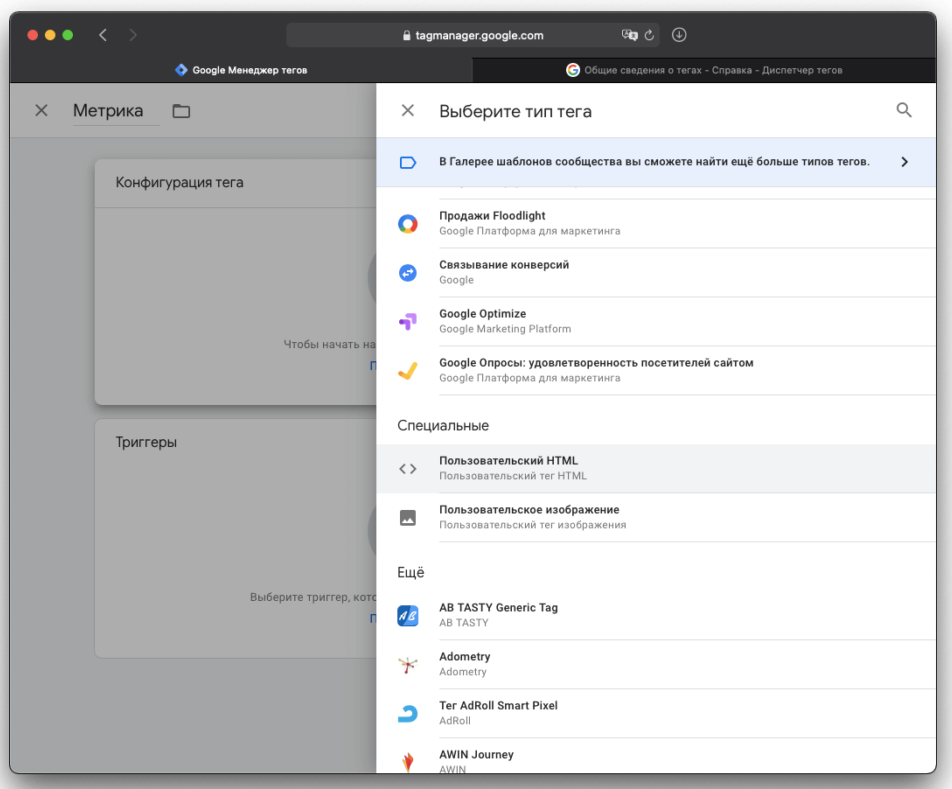Screen dimensions: 952x789
Task: Open the browser downloads button
Action: [x=679, y=35]
